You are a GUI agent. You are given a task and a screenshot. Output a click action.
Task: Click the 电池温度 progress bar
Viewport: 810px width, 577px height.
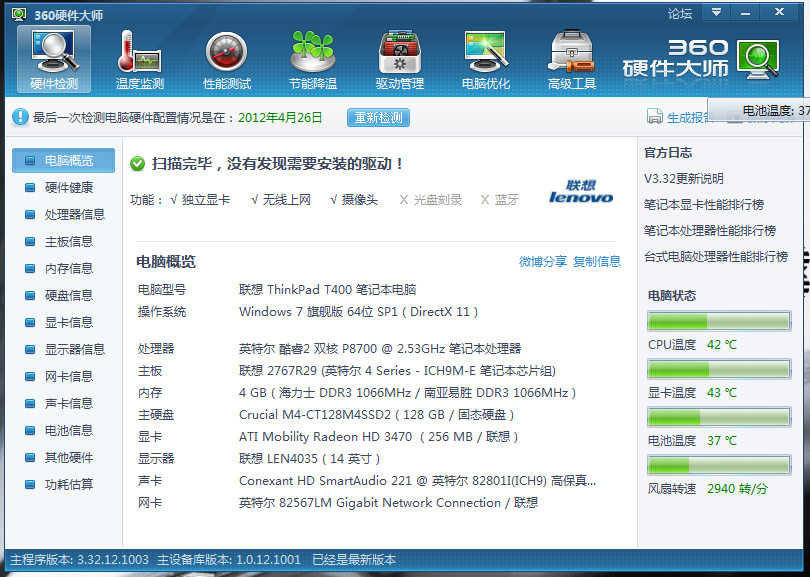(719, 417)
